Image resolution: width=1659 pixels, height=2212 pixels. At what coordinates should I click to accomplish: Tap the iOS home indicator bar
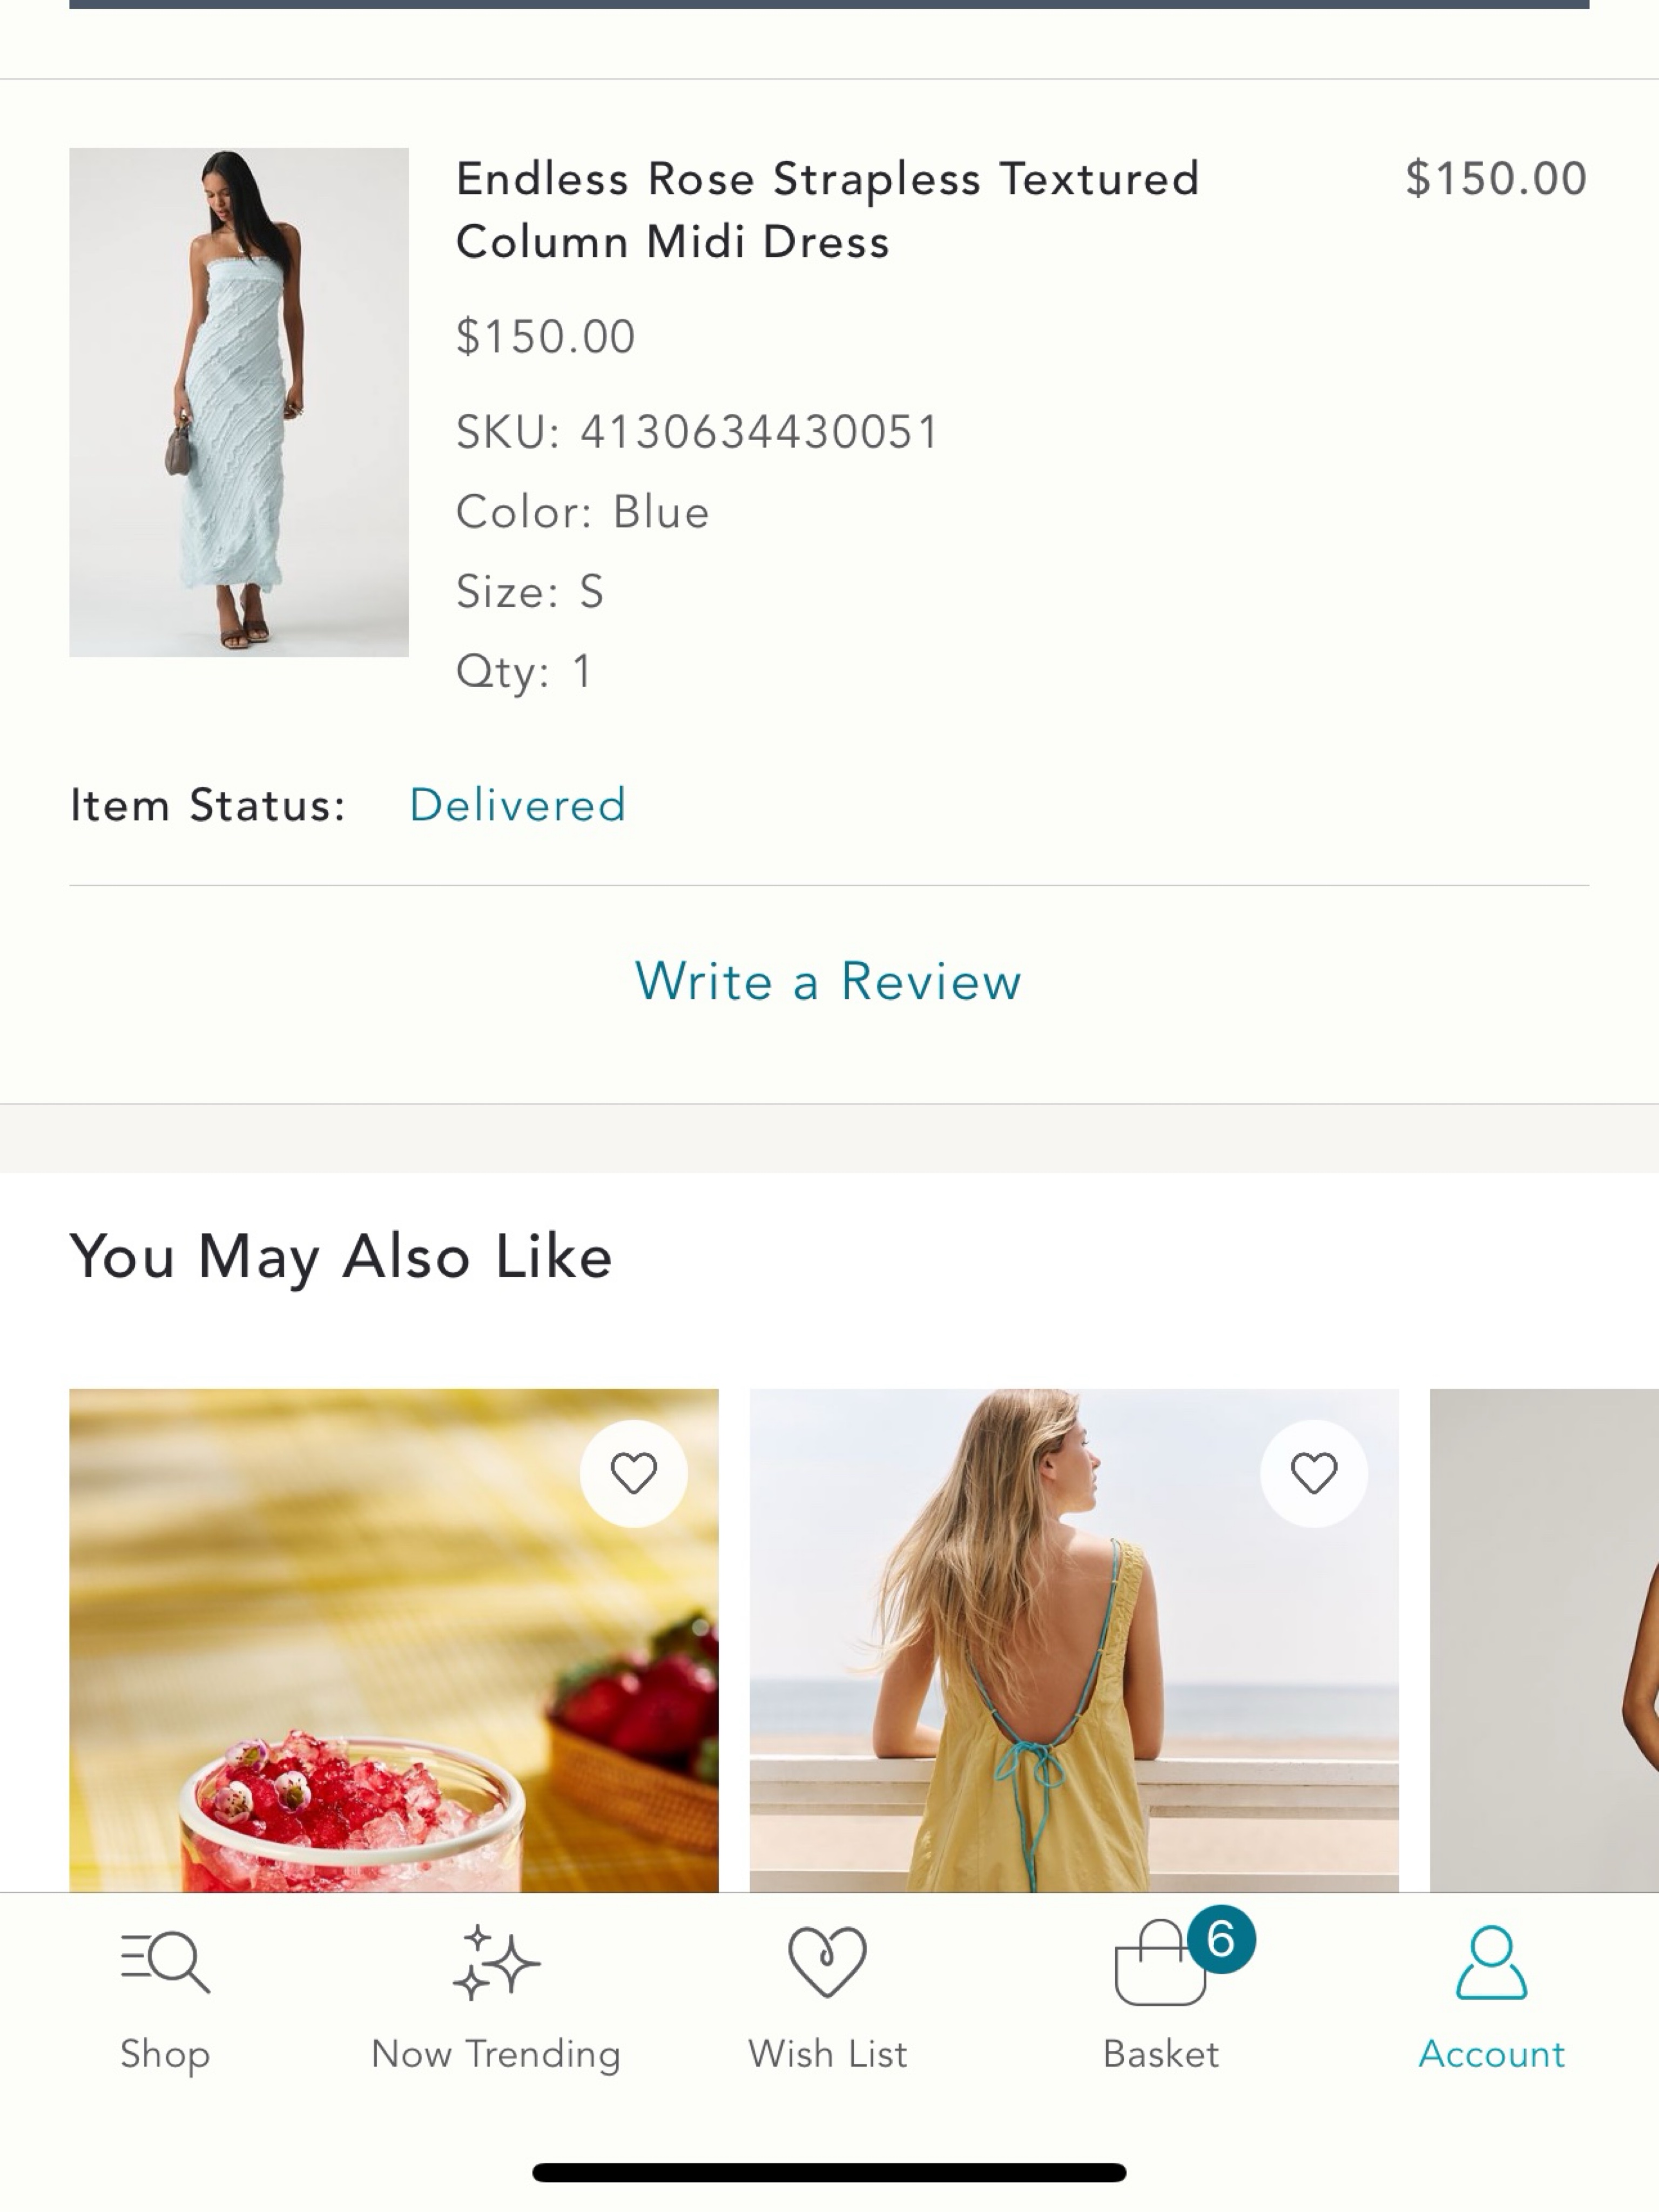829,2172
